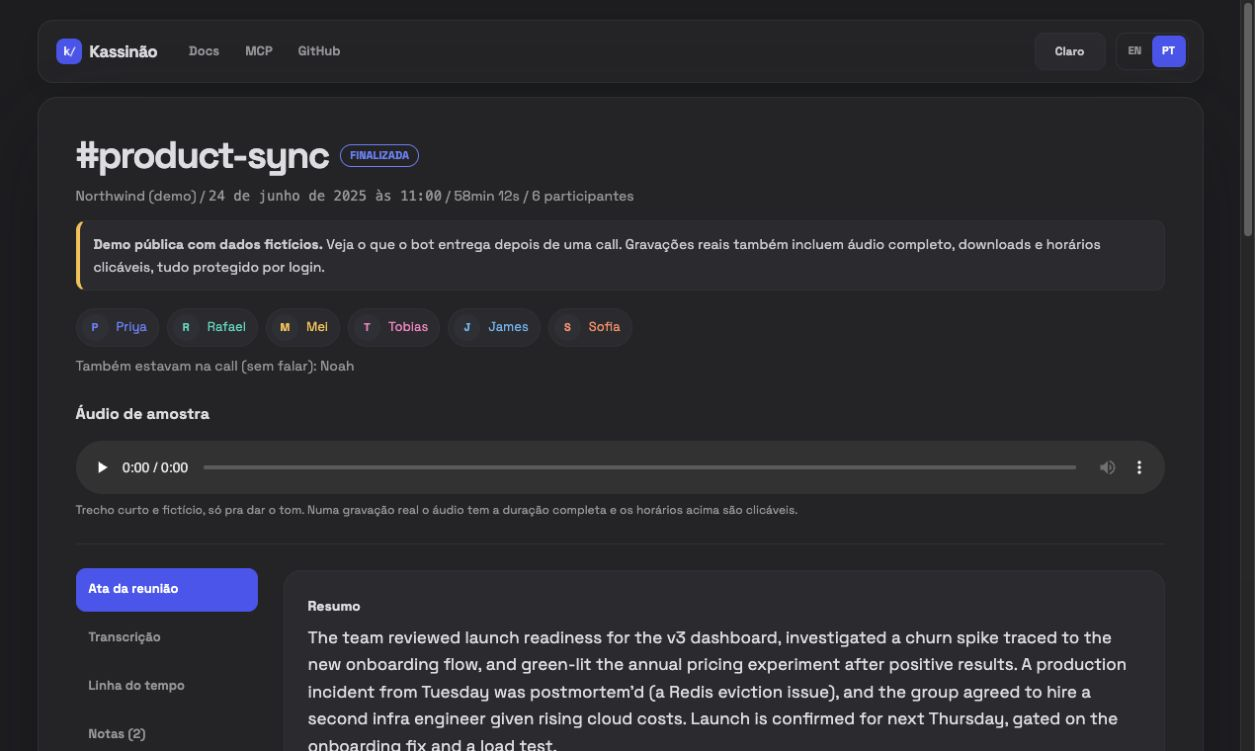Click the #product-sync heading
The width and height of the screenshot is (1255, 751).
point(202,155)
